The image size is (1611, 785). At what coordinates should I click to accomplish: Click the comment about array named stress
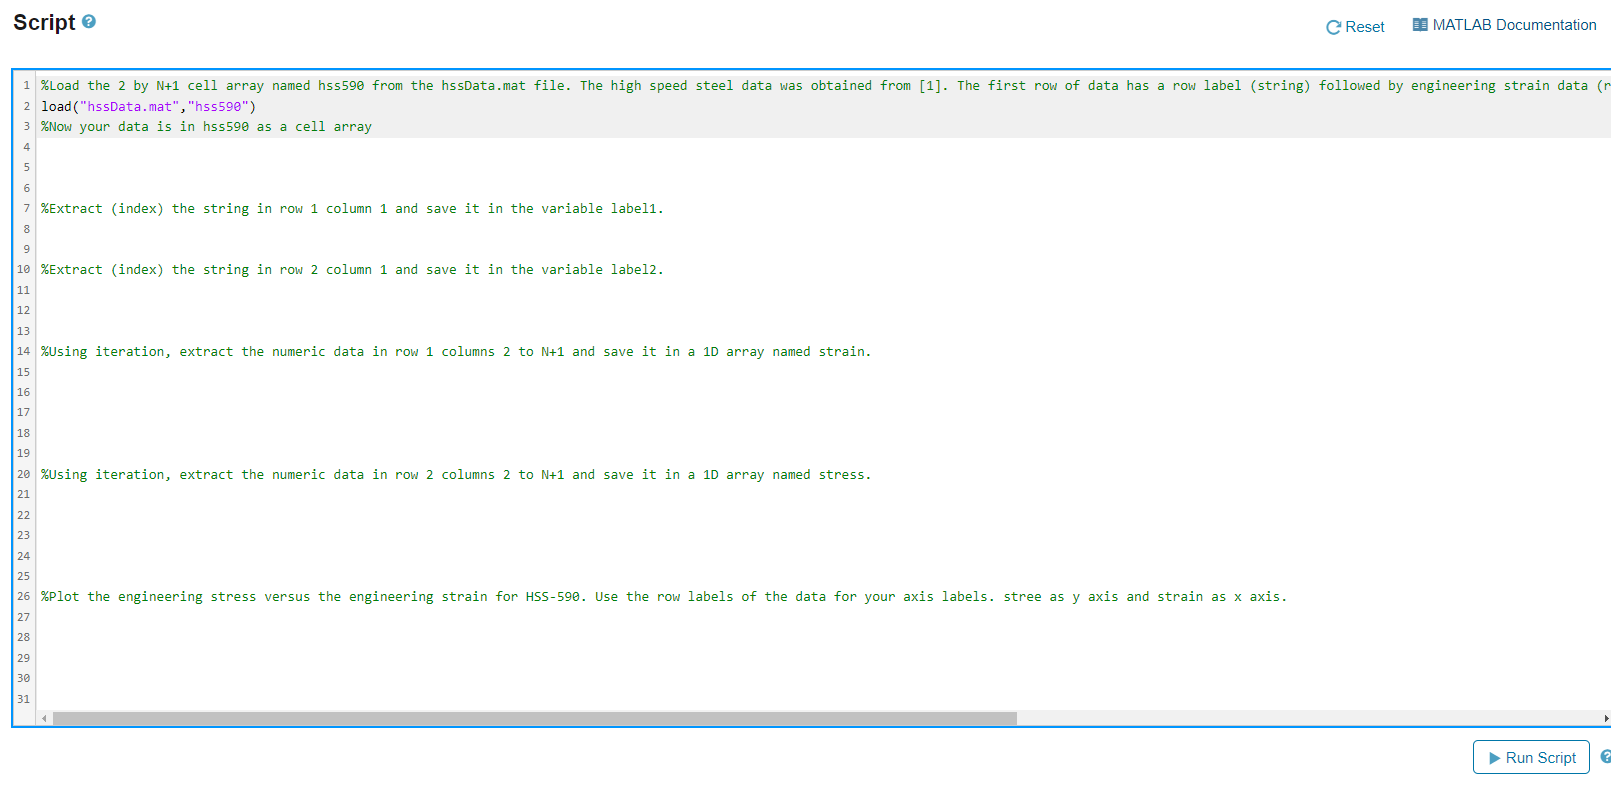click(x=456, y=475)
